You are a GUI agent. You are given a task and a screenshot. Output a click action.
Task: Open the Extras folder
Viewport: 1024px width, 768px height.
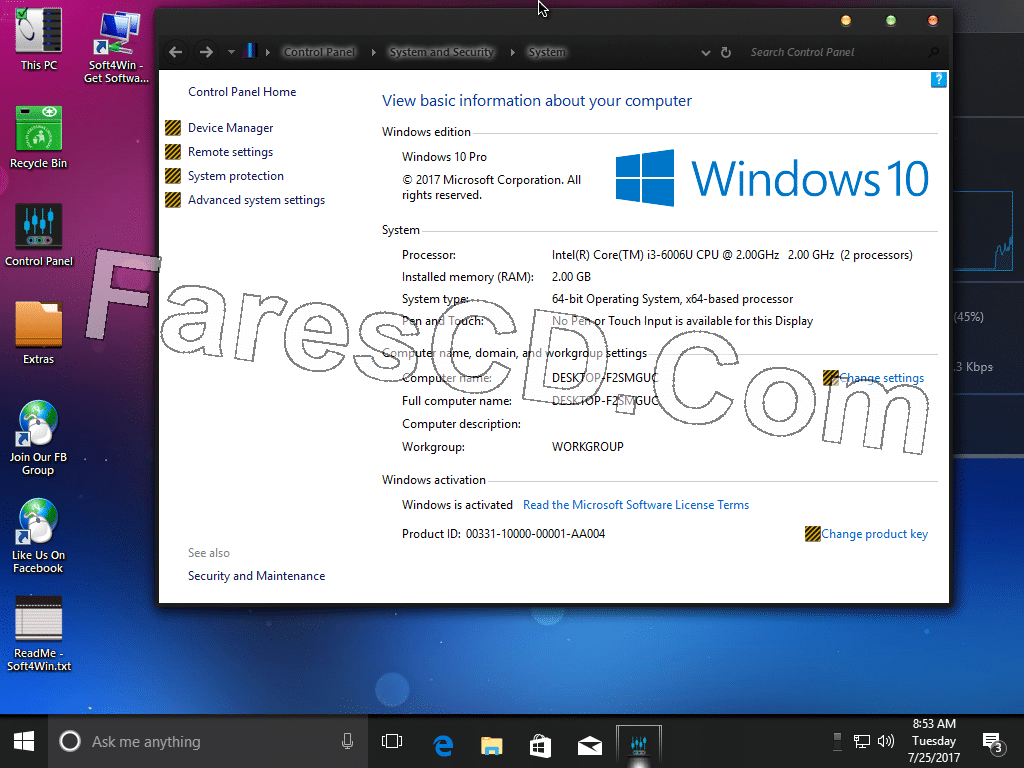[x=39, y=332]
